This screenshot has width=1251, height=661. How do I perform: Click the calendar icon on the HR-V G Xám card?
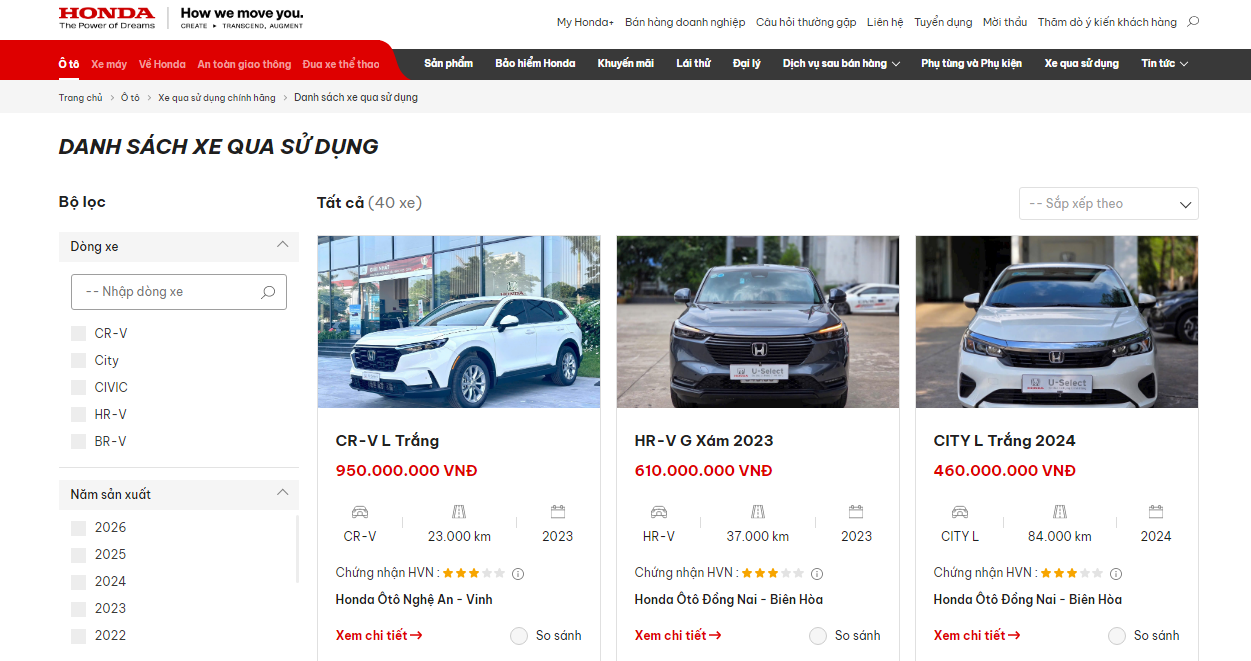click(856, 512)
